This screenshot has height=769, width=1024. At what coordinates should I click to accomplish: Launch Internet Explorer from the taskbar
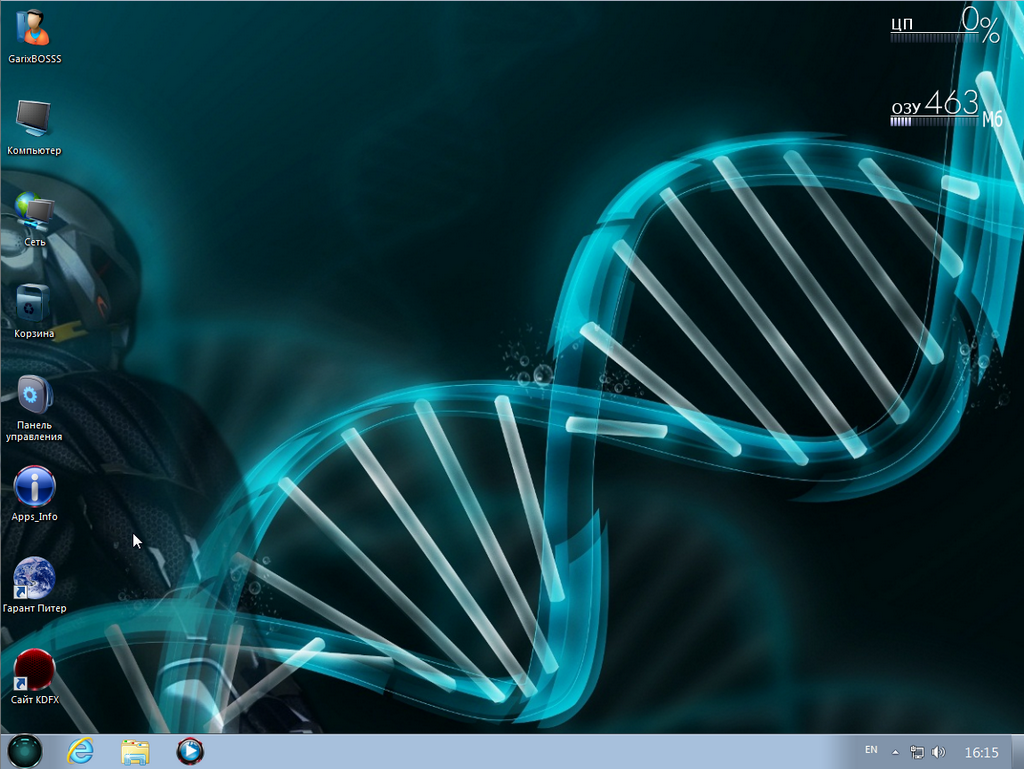point(80,751)
